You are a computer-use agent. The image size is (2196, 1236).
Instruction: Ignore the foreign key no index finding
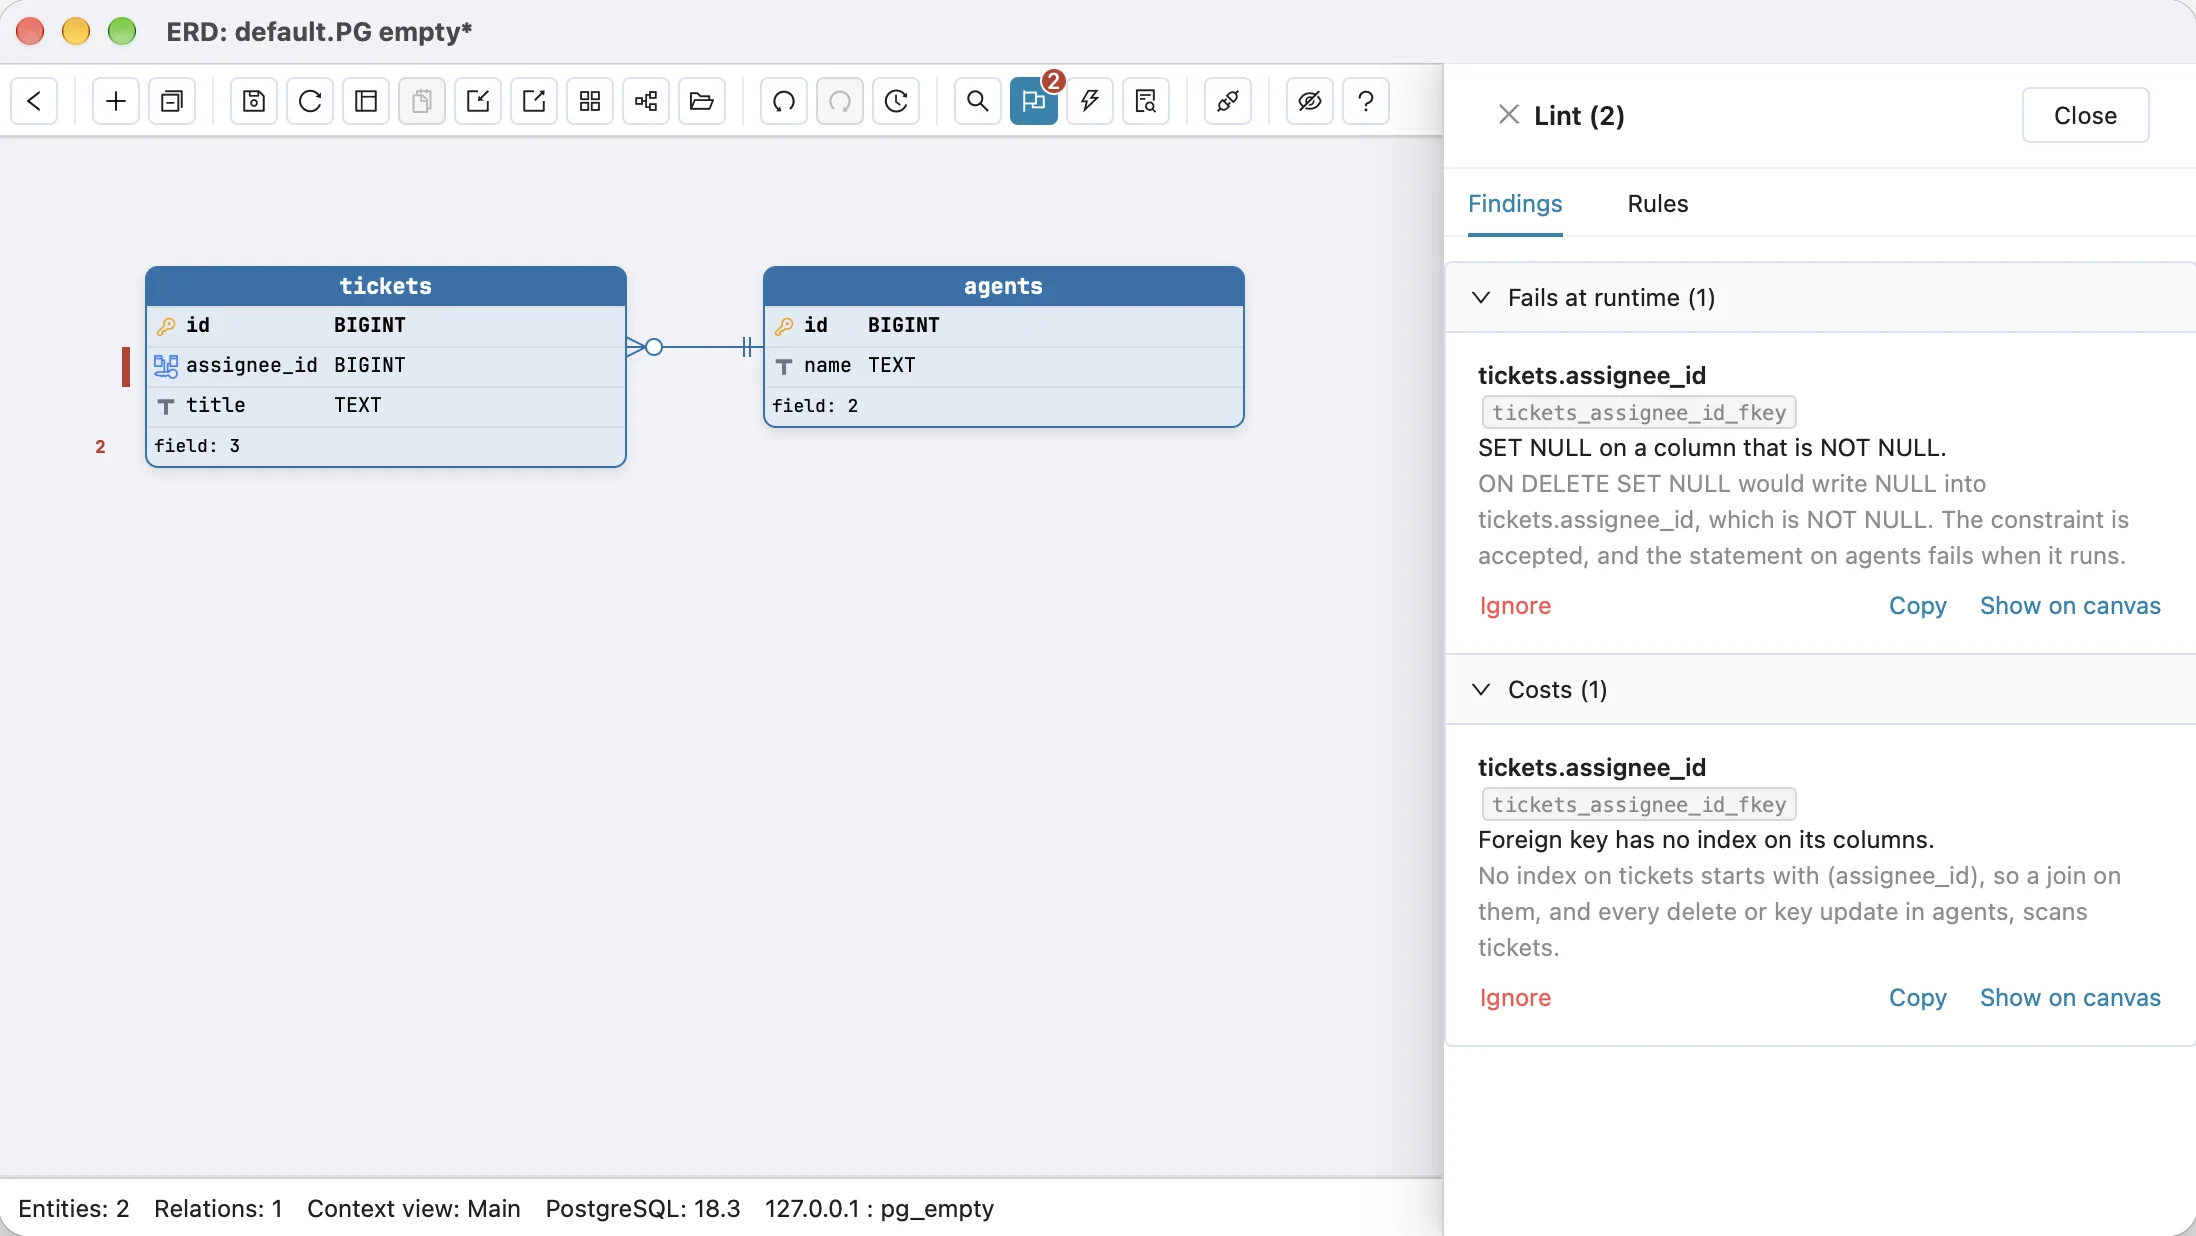pos(1515,998)
